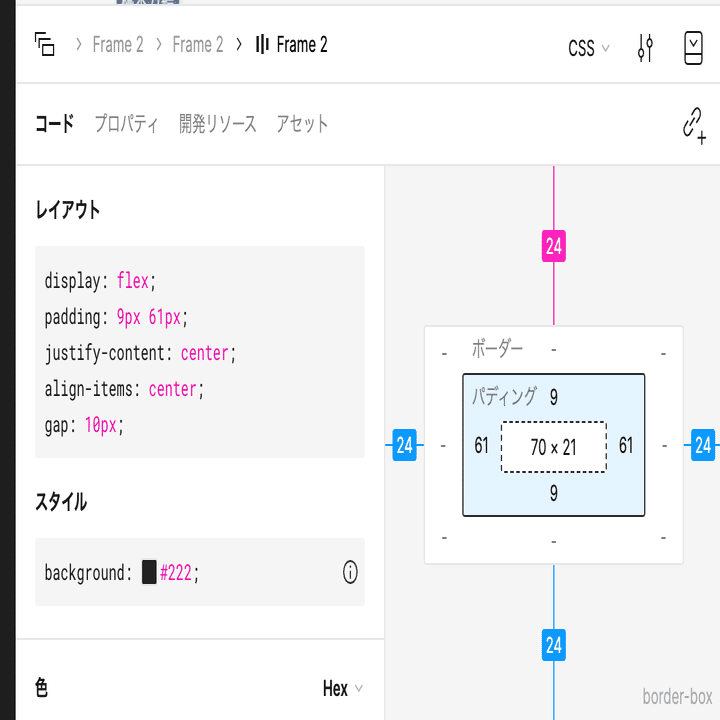
Task: Open the アセット tab
Action: click(302, 124)
